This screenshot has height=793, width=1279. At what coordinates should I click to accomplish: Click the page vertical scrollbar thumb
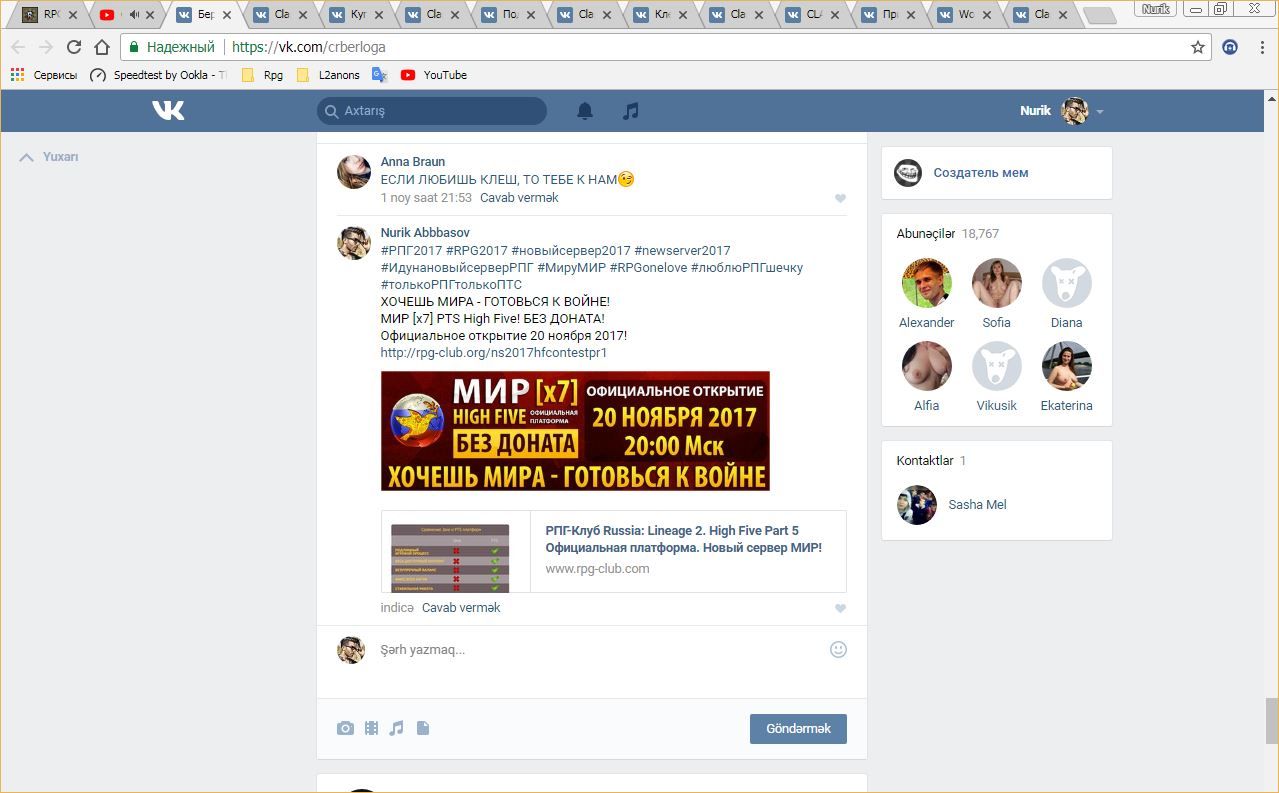(x=1271, y=720)
